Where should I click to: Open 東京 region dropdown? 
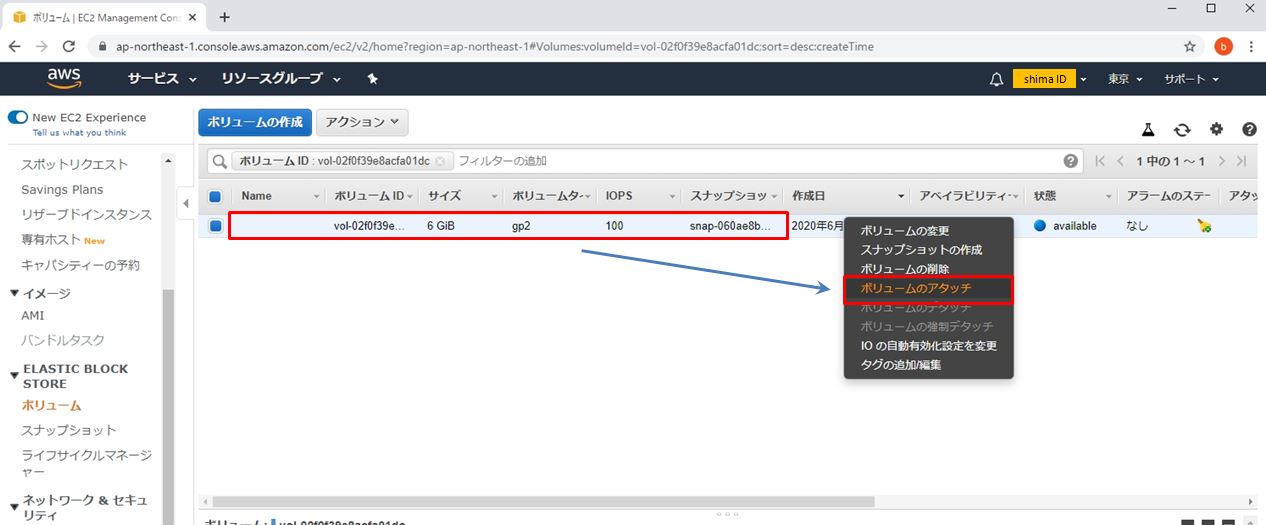click(1126, 79)
